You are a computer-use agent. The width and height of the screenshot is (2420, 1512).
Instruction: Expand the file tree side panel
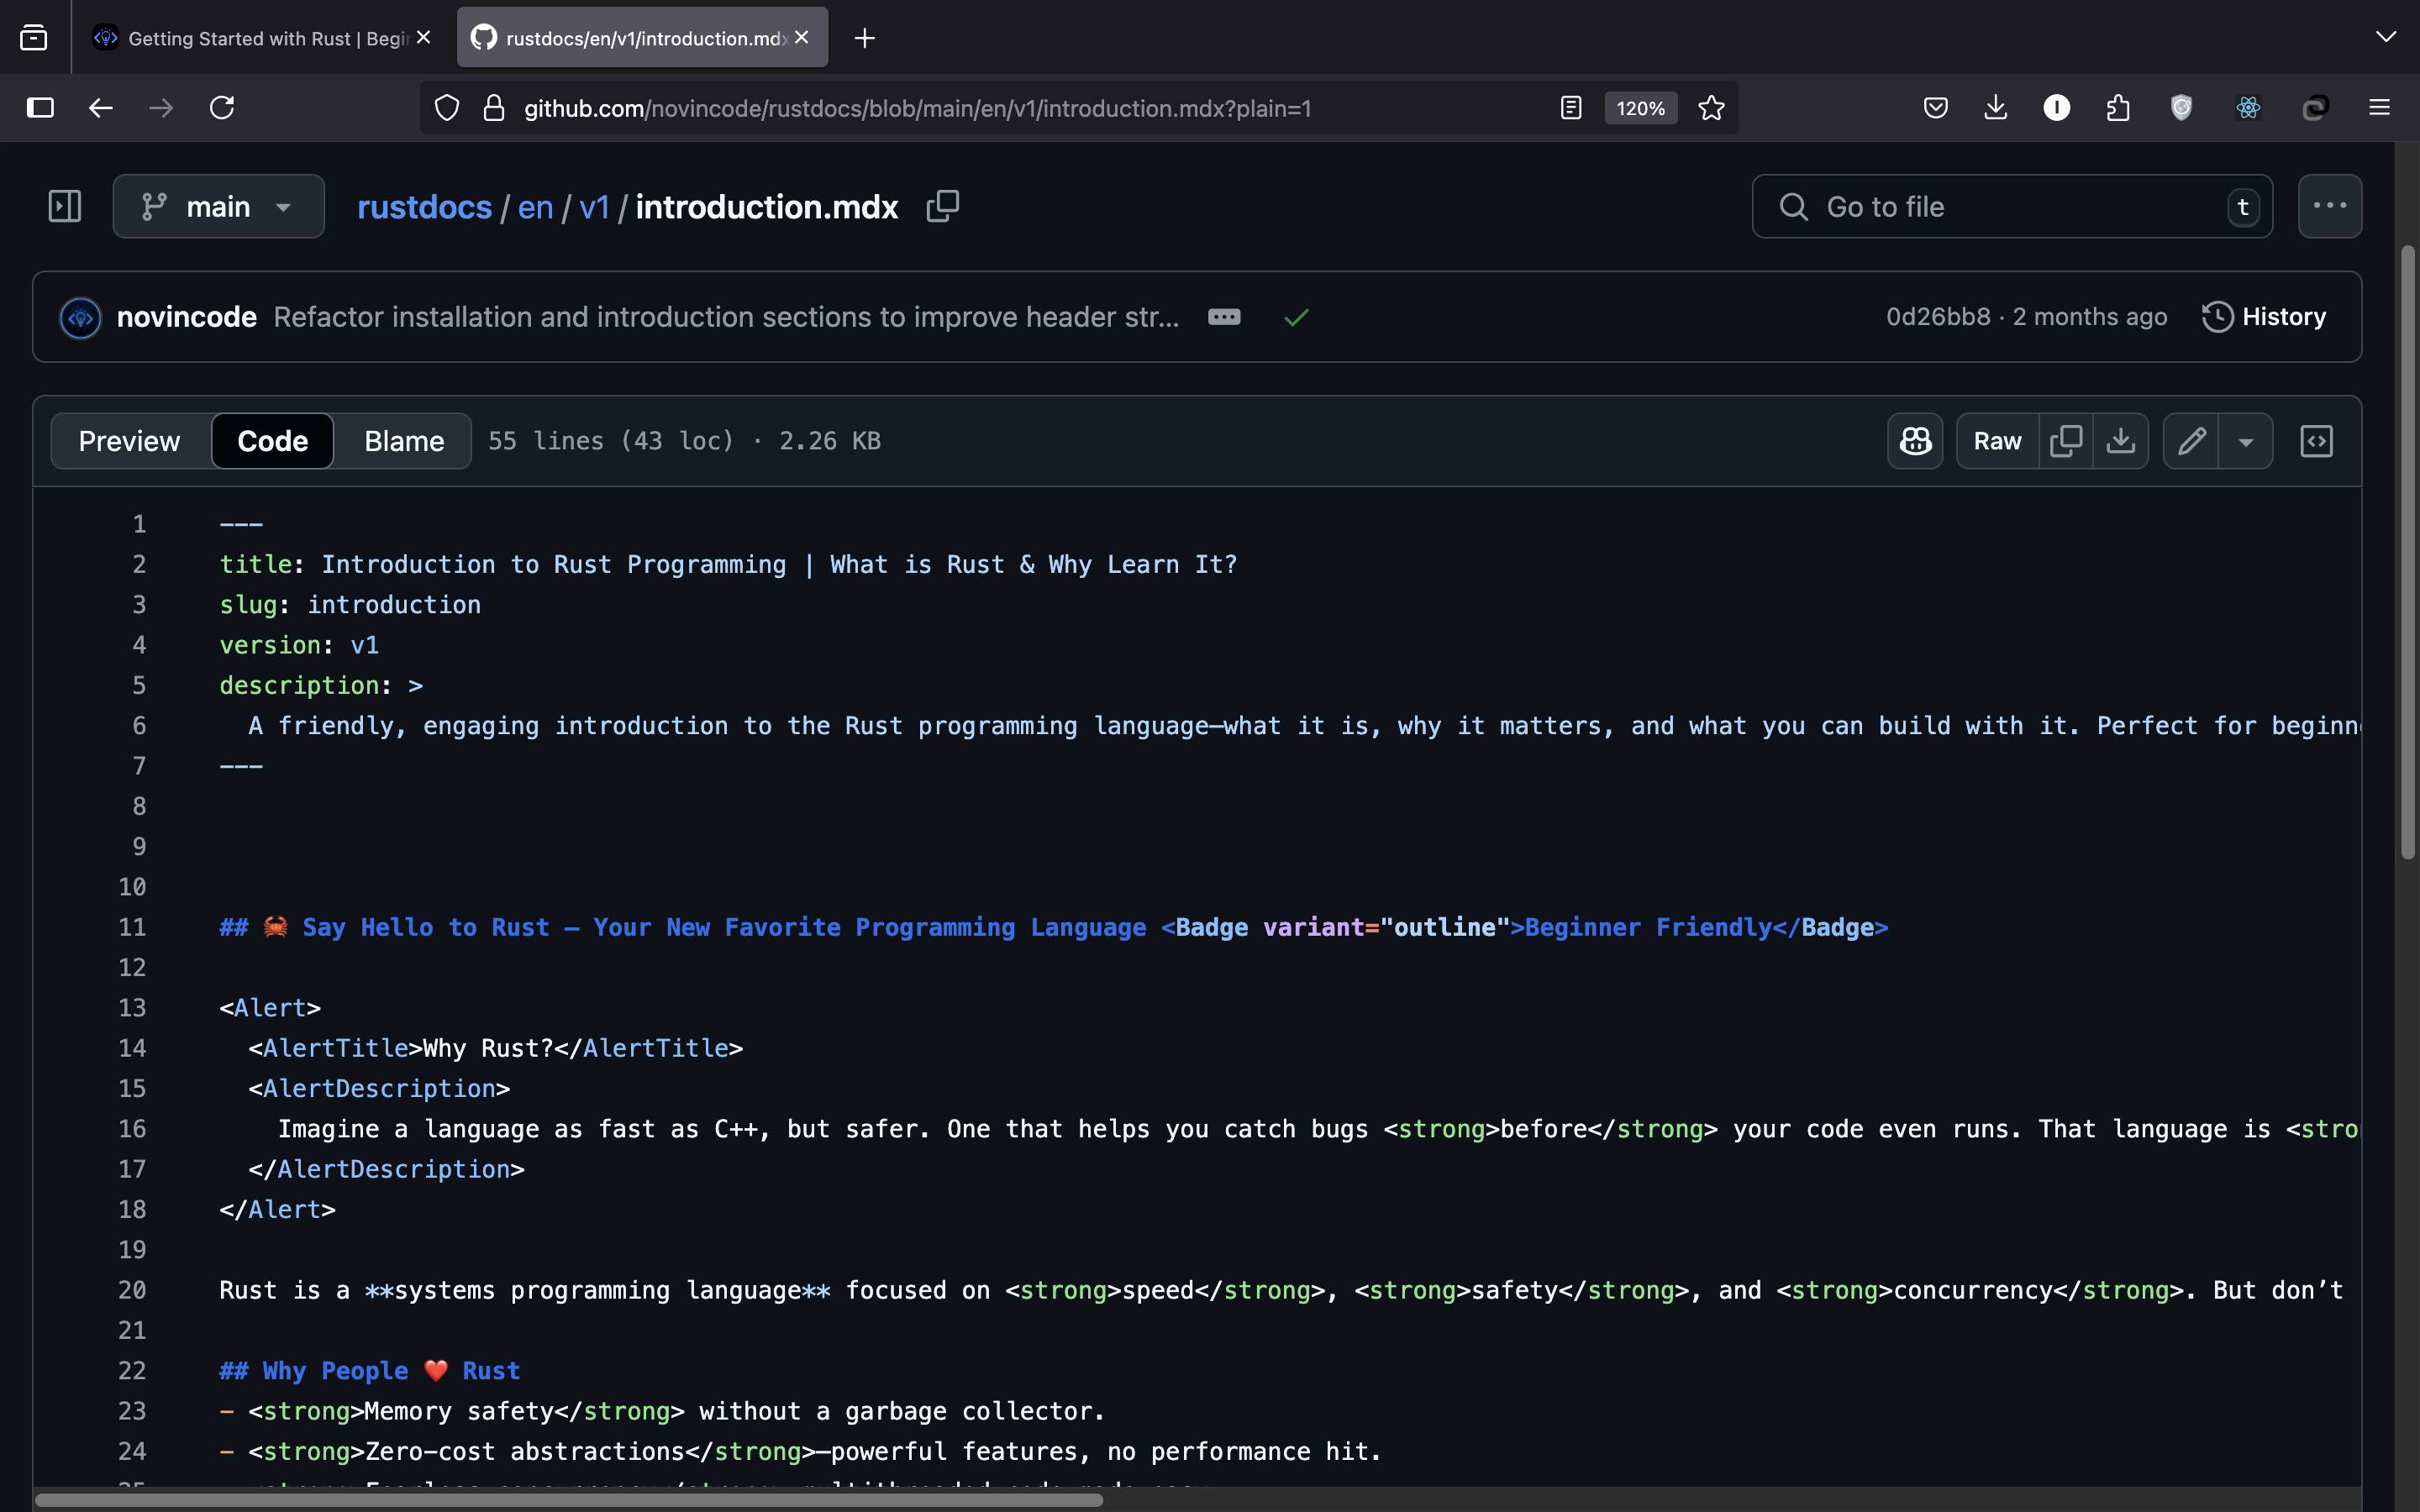coord(65,206)
